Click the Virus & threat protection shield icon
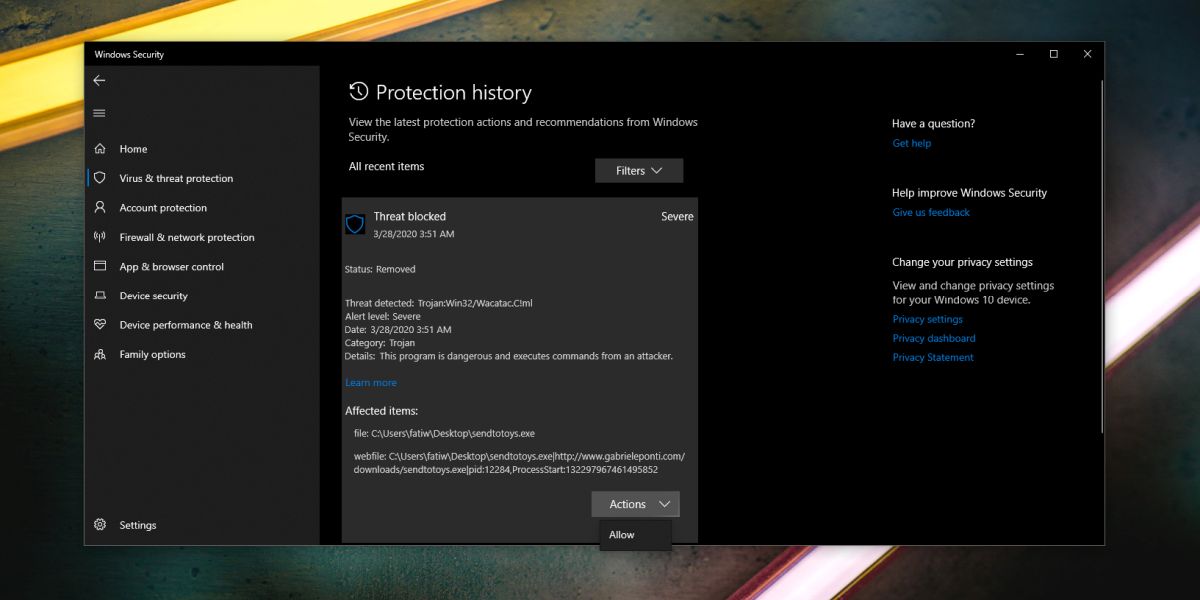The height and width of the screenshot is (600, 1200). [99, 178]
